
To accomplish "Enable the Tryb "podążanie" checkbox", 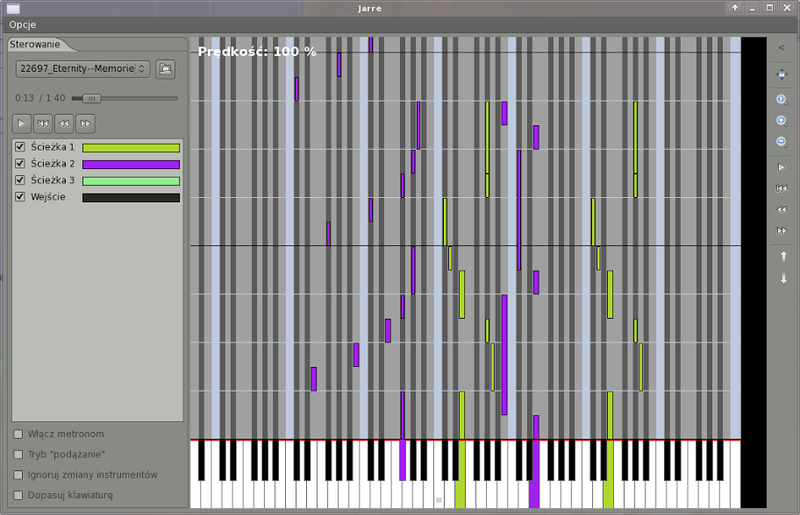I will [x=18, y=454].
